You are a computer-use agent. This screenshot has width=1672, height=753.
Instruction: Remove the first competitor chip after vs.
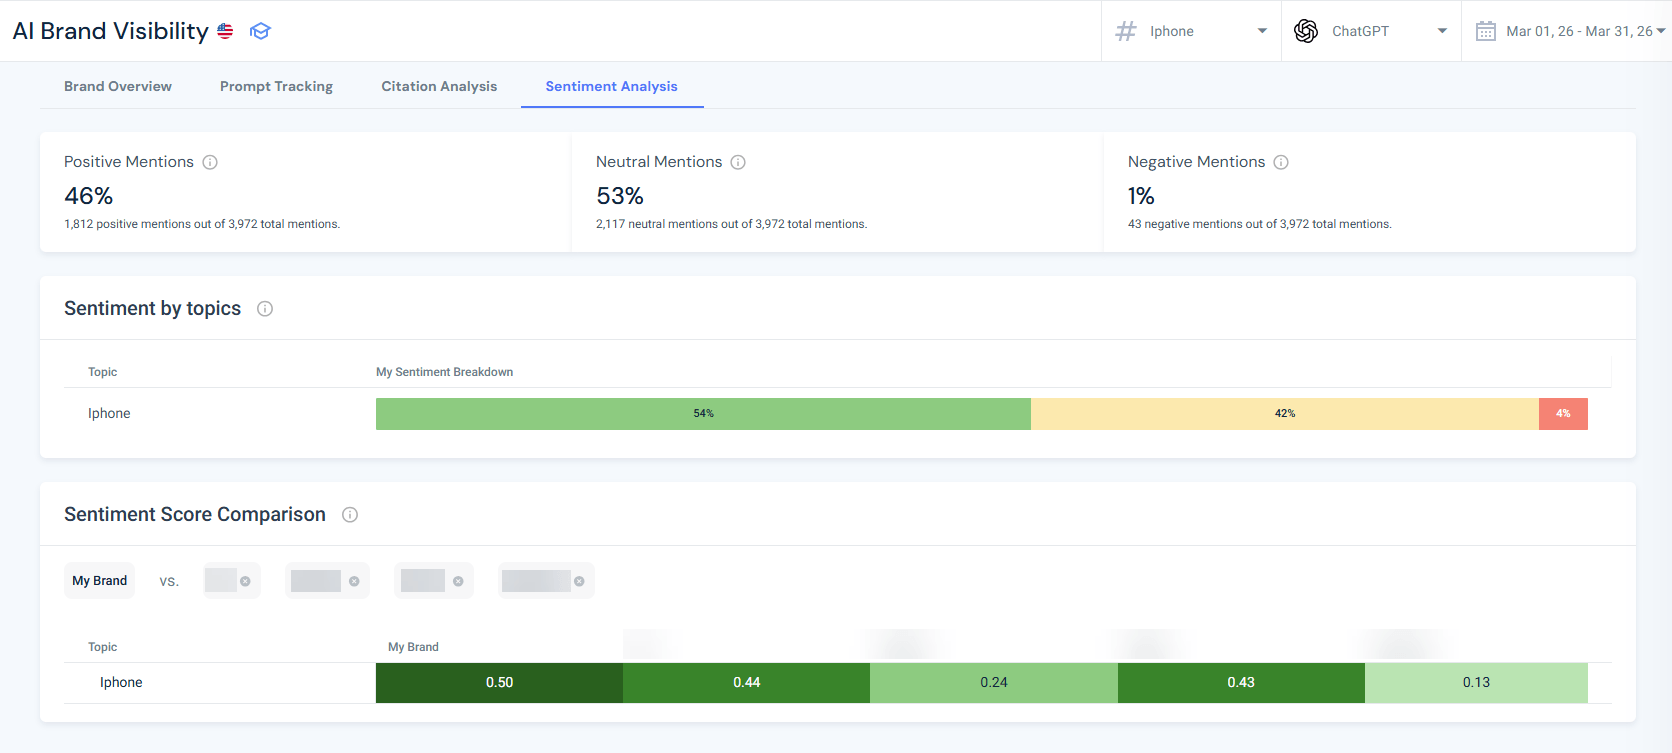[245, 581]
